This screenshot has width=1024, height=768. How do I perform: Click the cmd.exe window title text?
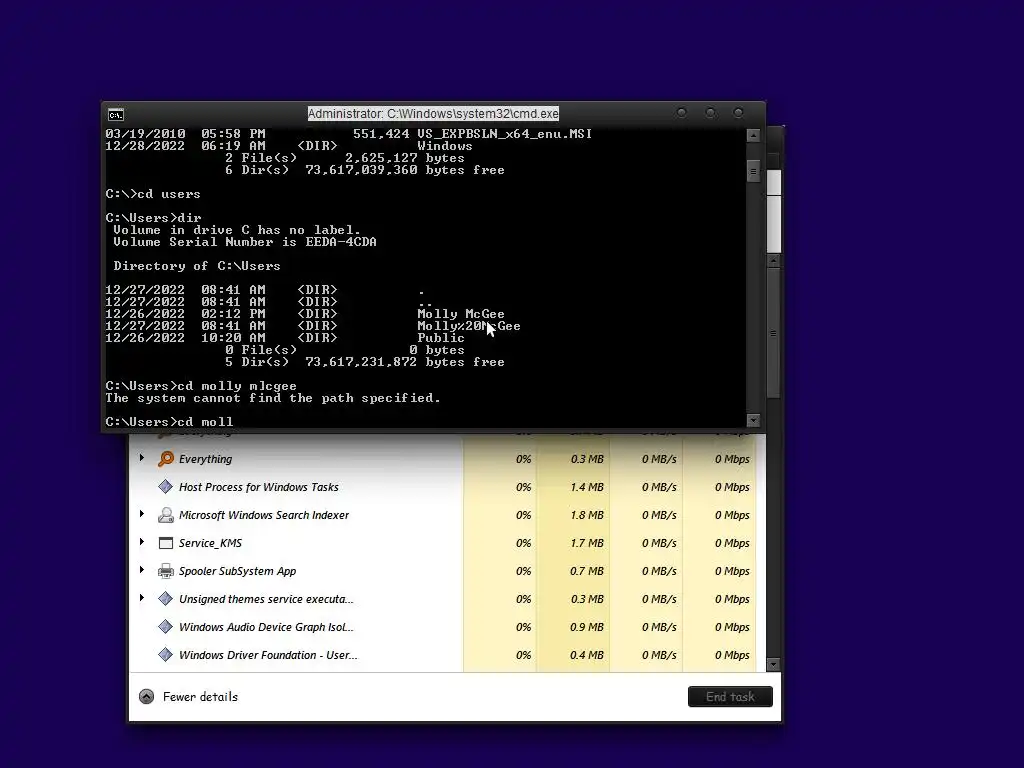(433, 114)
